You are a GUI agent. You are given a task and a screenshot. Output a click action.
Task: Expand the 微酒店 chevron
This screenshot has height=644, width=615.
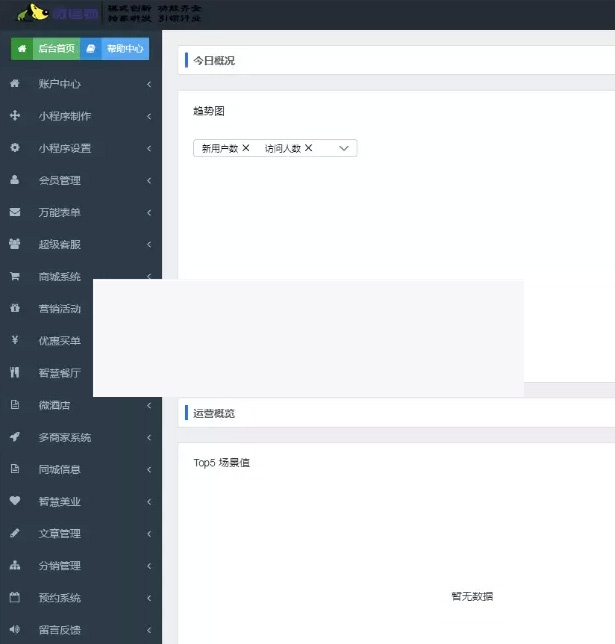tap(149, 405)
